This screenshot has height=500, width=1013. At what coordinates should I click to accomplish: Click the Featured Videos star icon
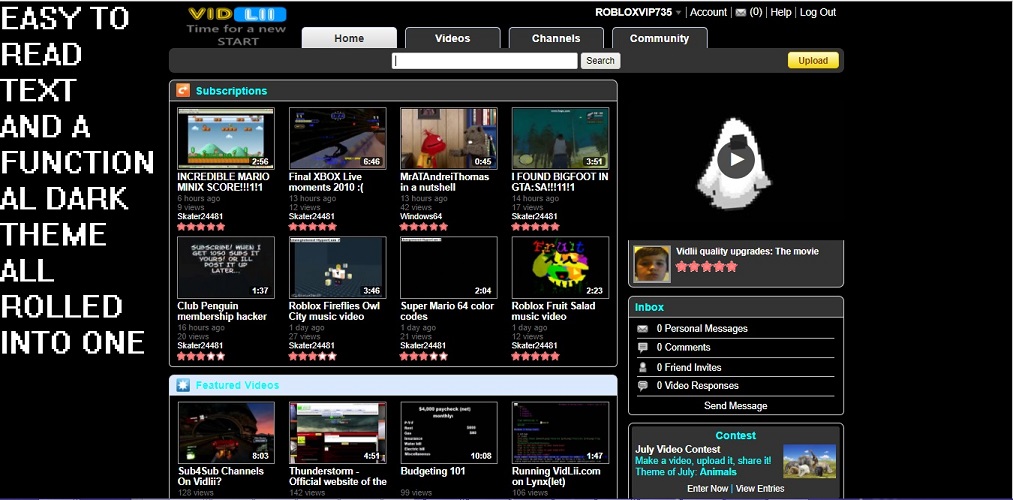(183, 385)
